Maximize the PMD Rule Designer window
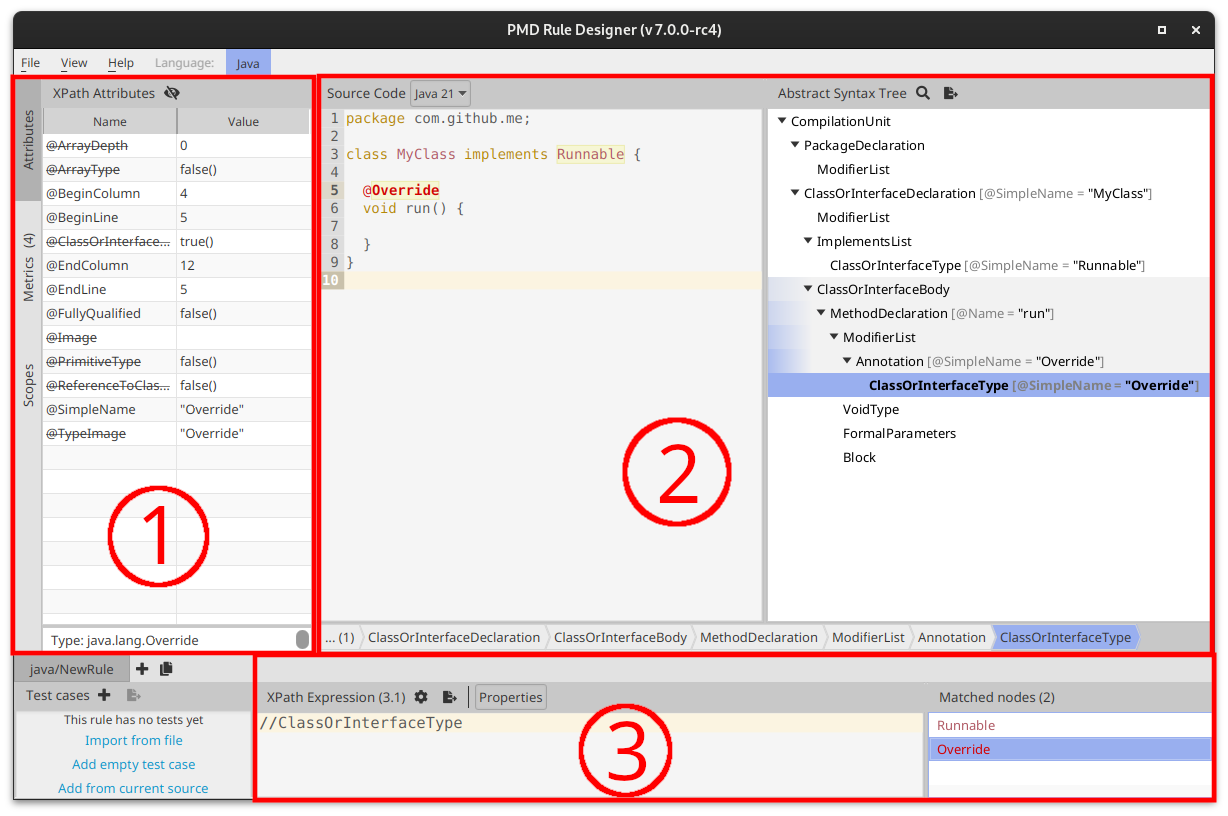This screenshot has height=816, width=1228. (x=1162, y=30)
